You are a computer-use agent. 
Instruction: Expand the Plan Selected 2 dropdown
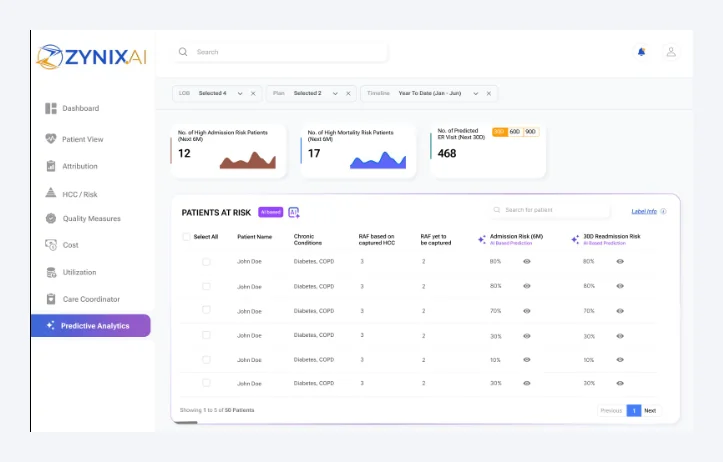(335, 93)
